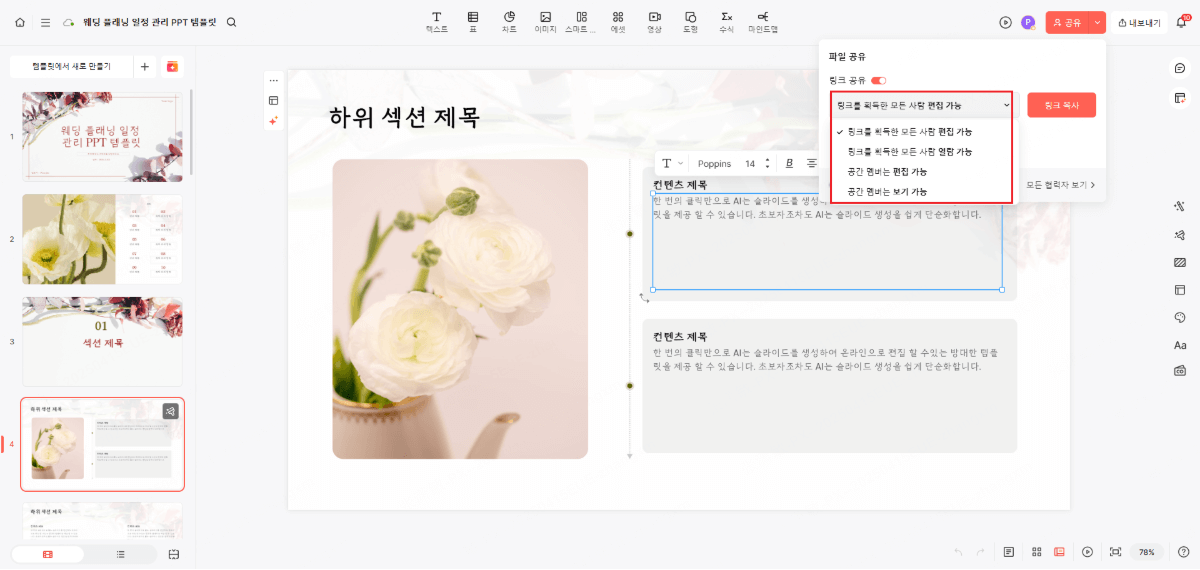
Task: Open the Aa font settings icon
Action: point(1180,345)
